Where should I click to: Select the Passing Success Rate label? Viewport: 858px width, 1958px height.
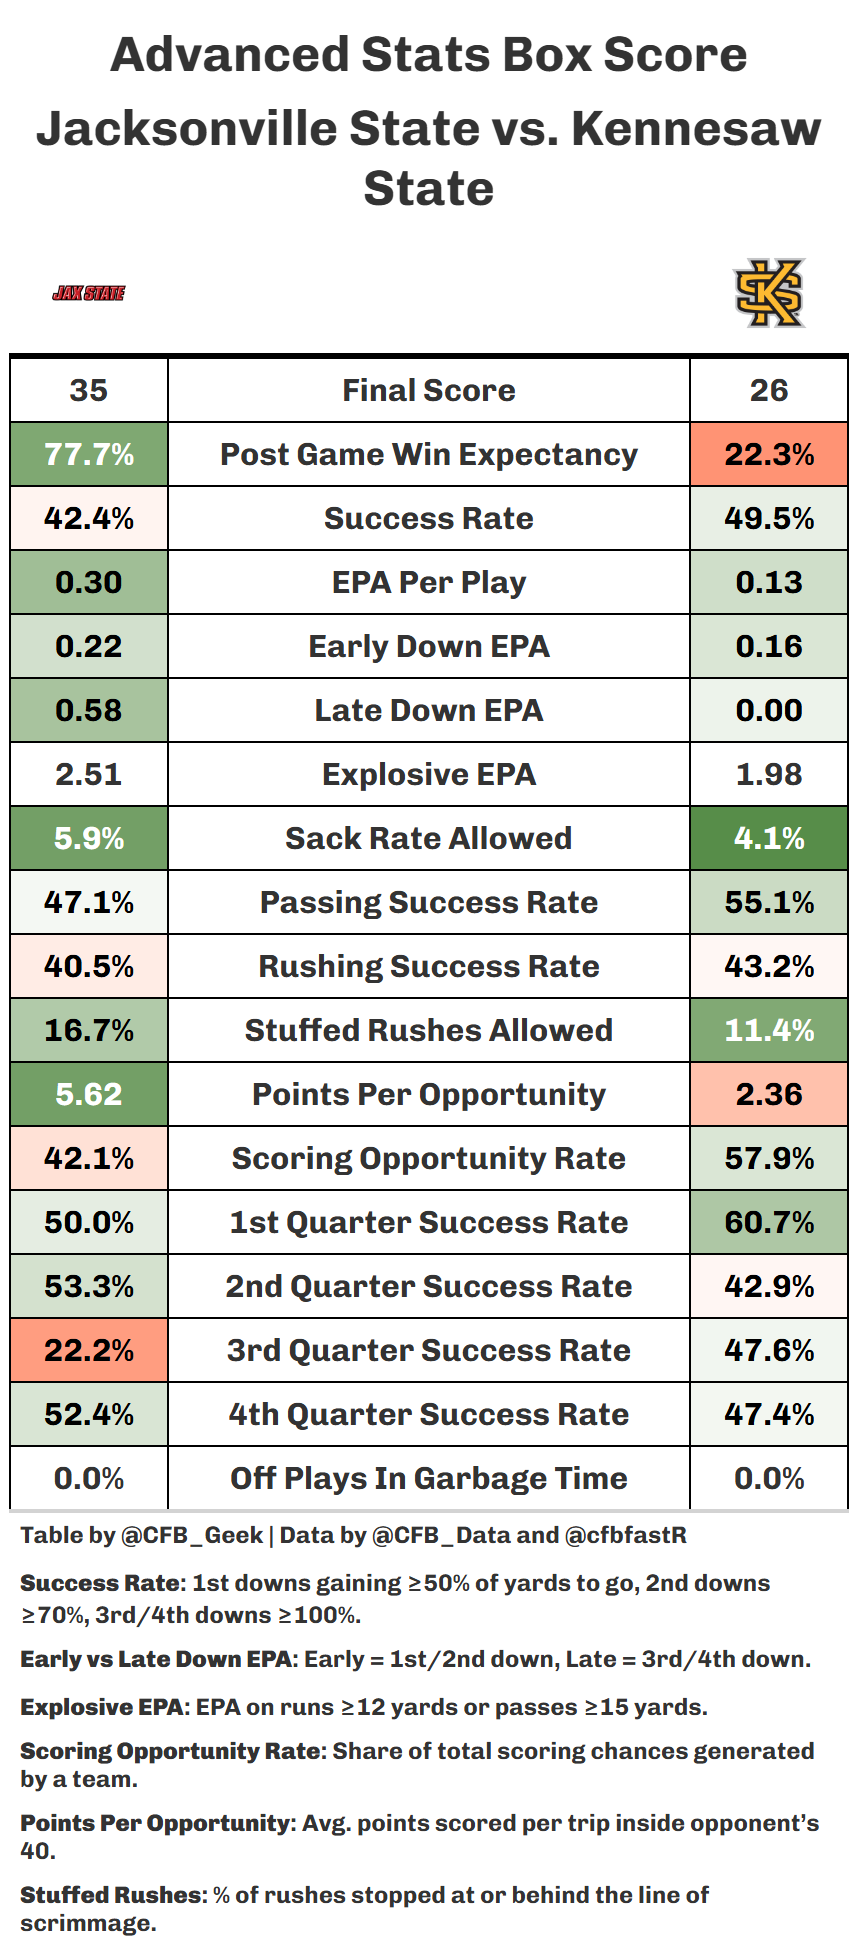(x=428, y=902)
